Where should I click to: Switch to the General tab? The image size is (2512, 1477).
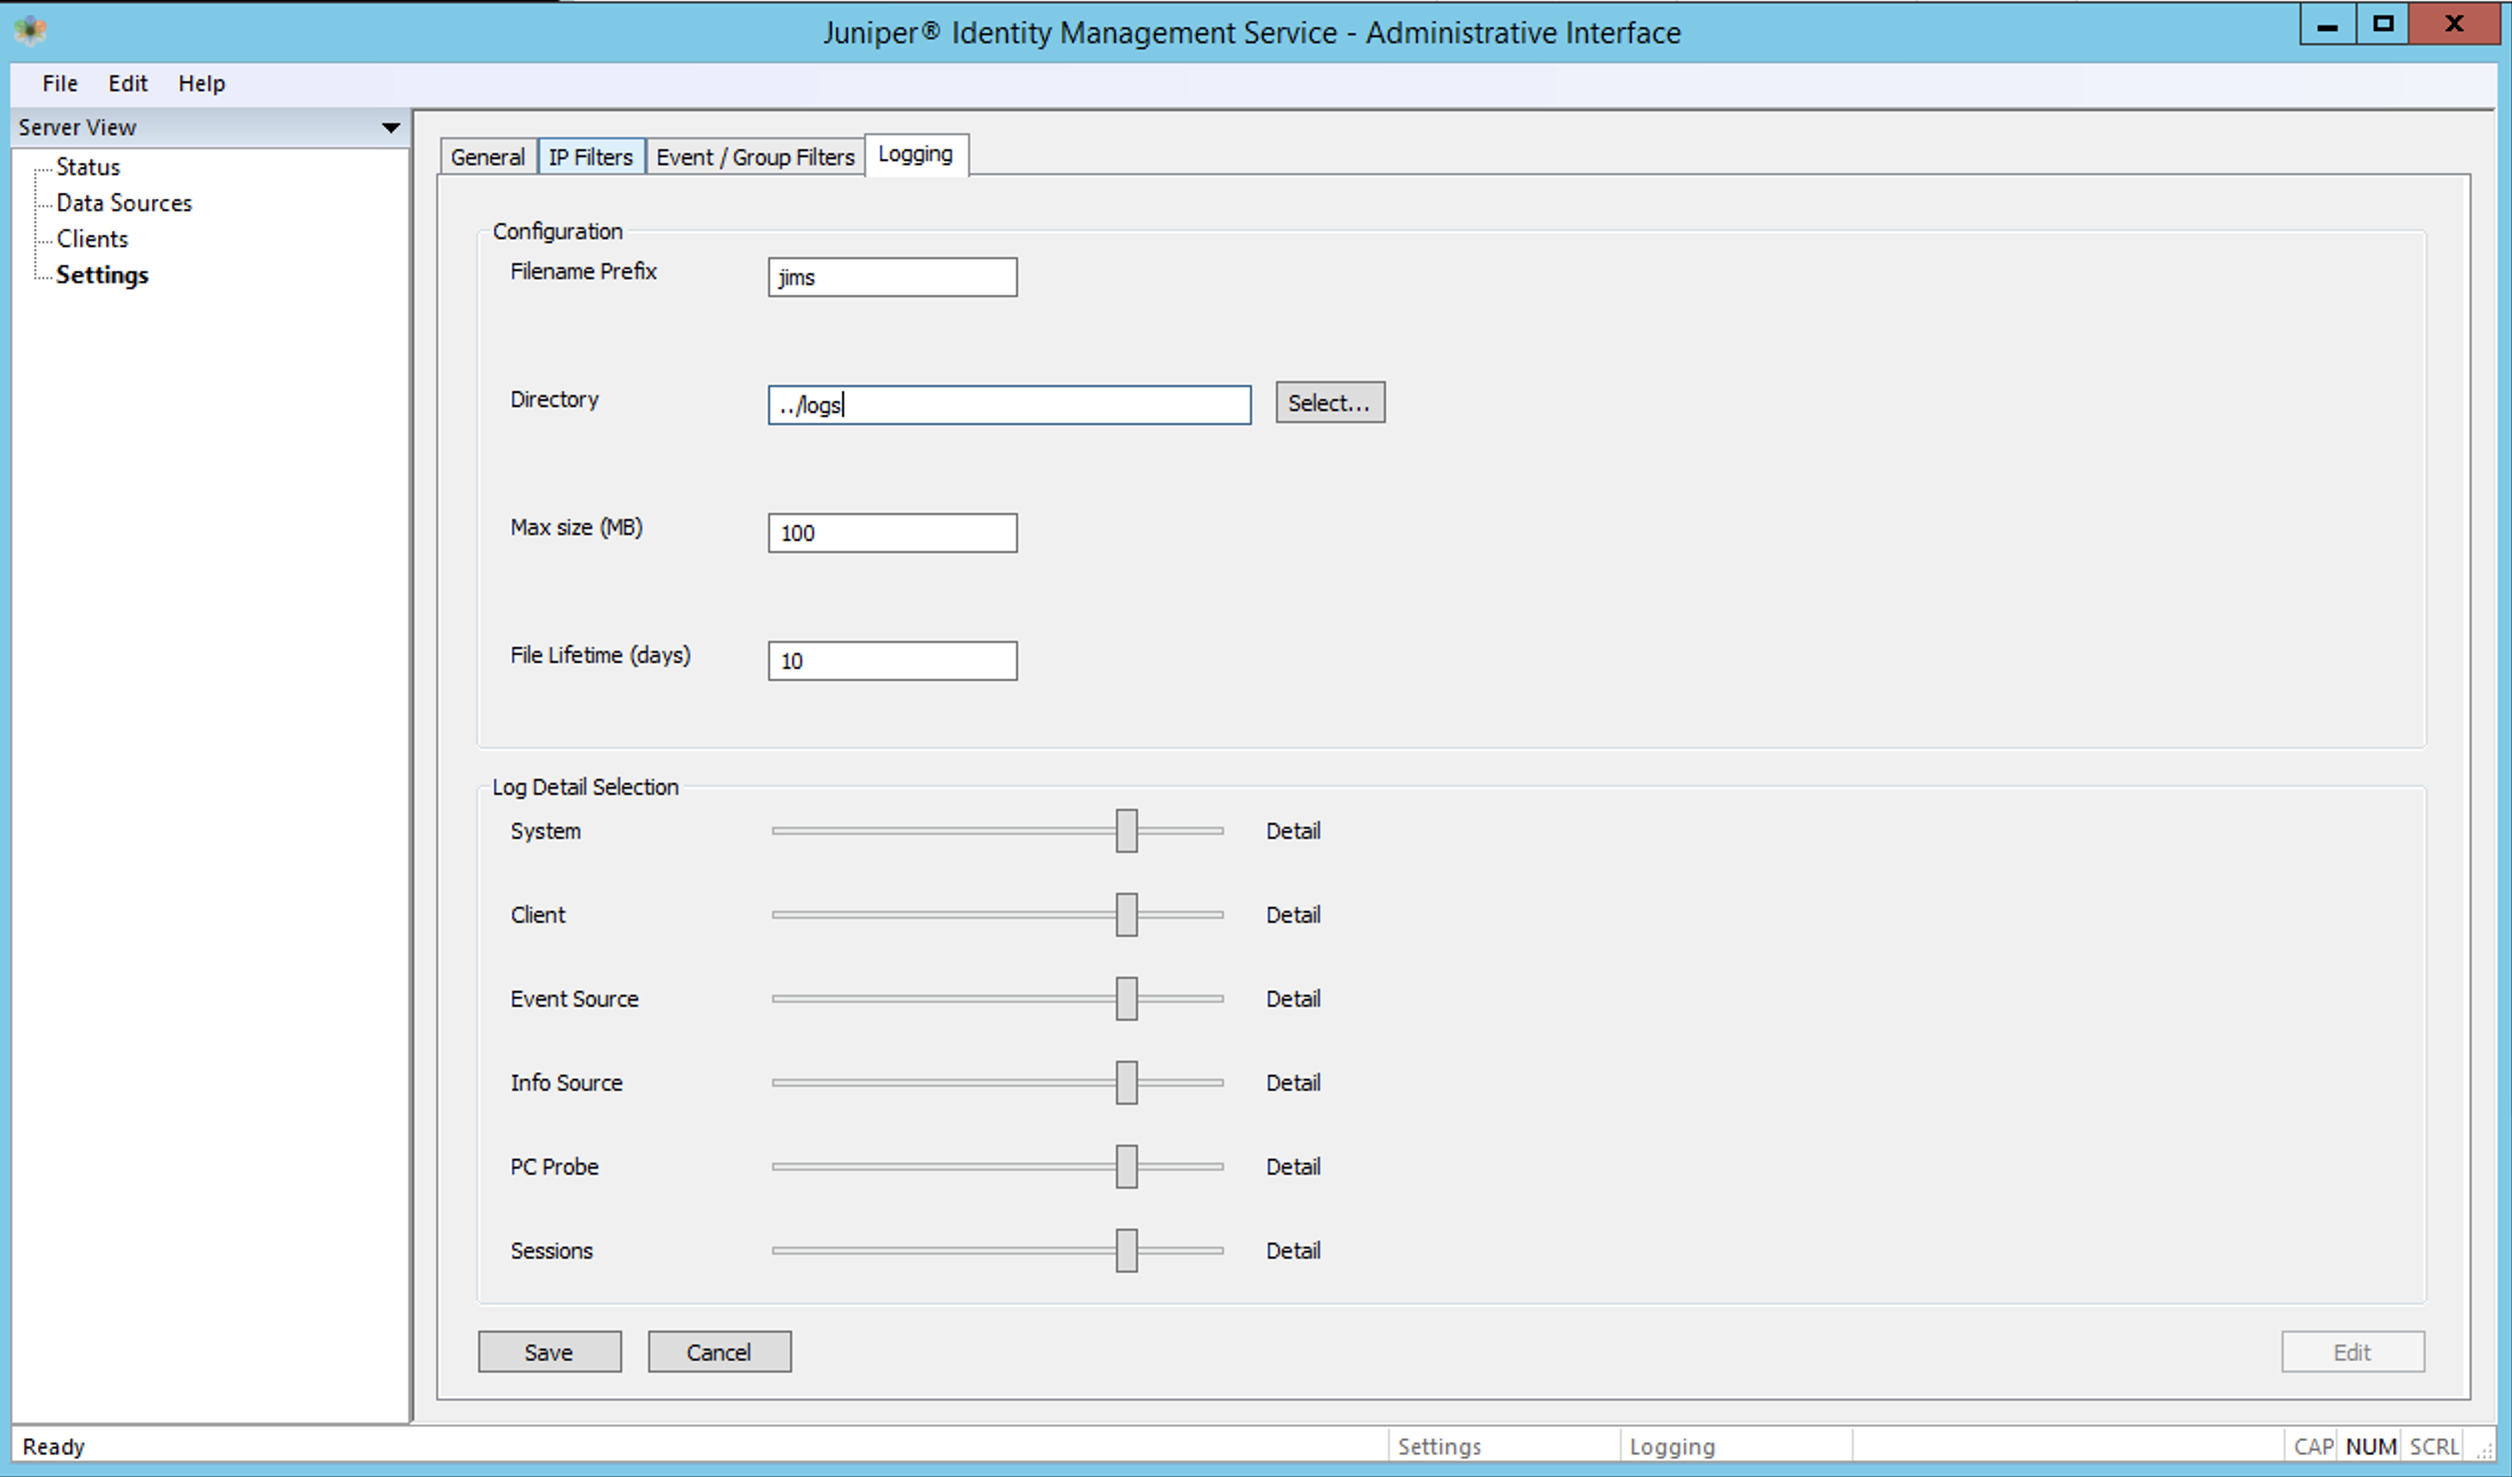pos(488,157)
